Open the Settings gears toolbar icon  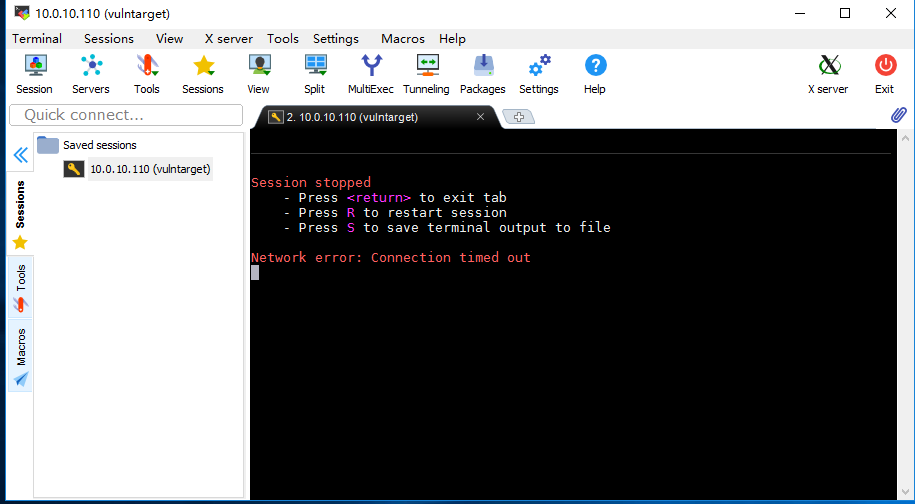coord(539,74)
